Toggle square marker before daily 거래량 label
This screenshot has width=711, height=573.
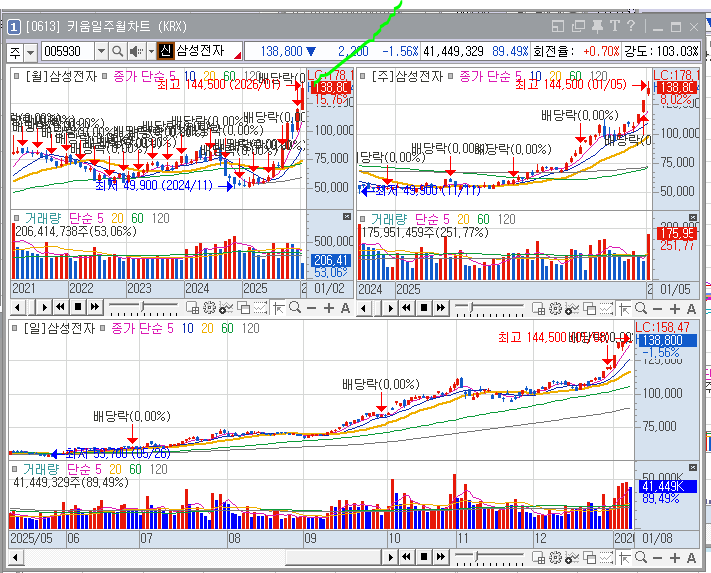pos(15,469)
